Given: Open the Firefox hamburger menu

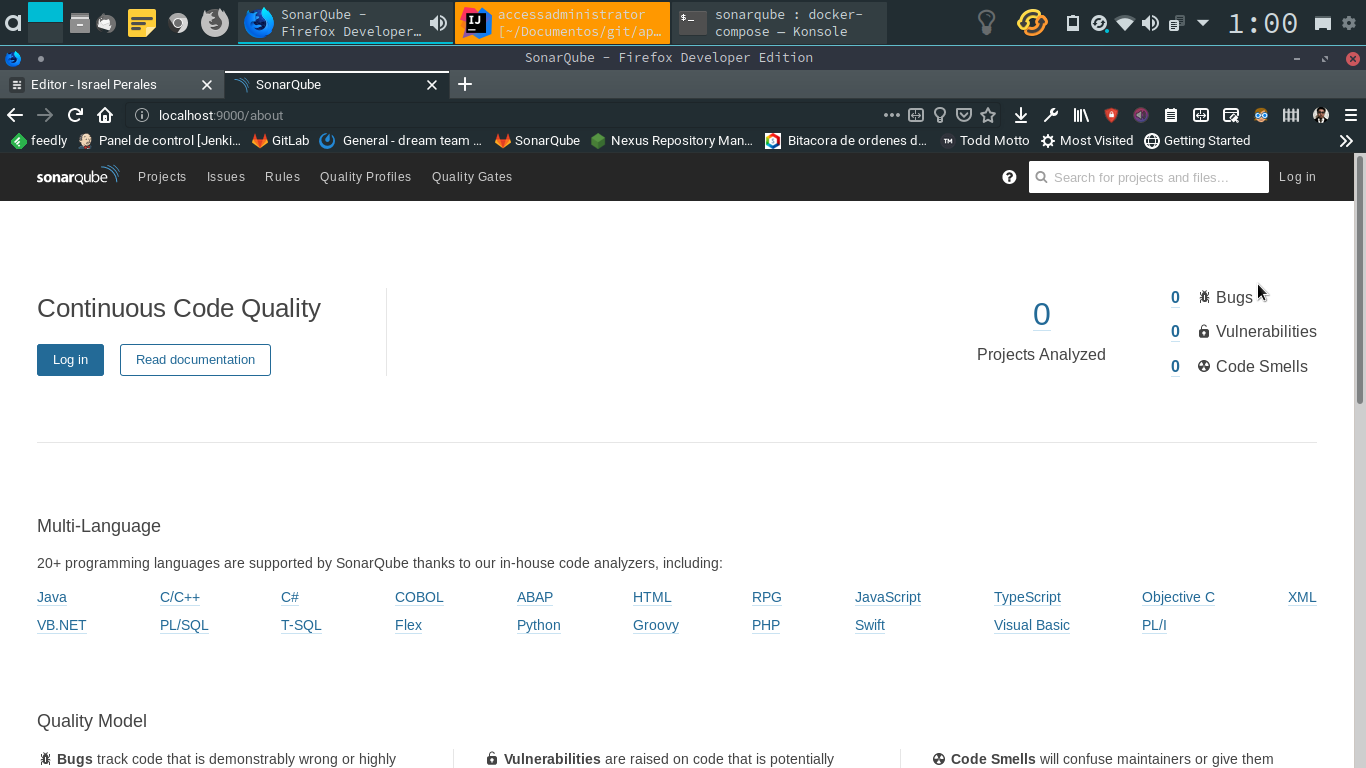Looking at the screenshot, I should (1351, 115).
